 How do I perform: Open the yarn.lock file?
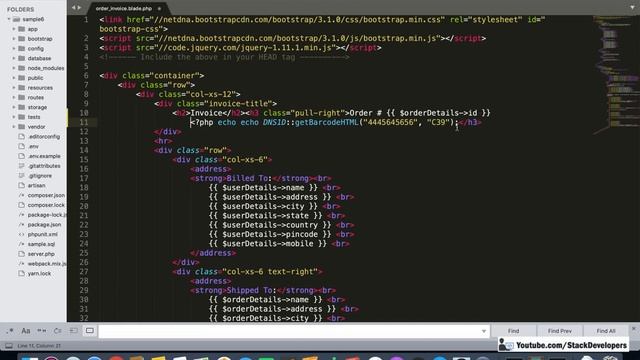point(39,274)
